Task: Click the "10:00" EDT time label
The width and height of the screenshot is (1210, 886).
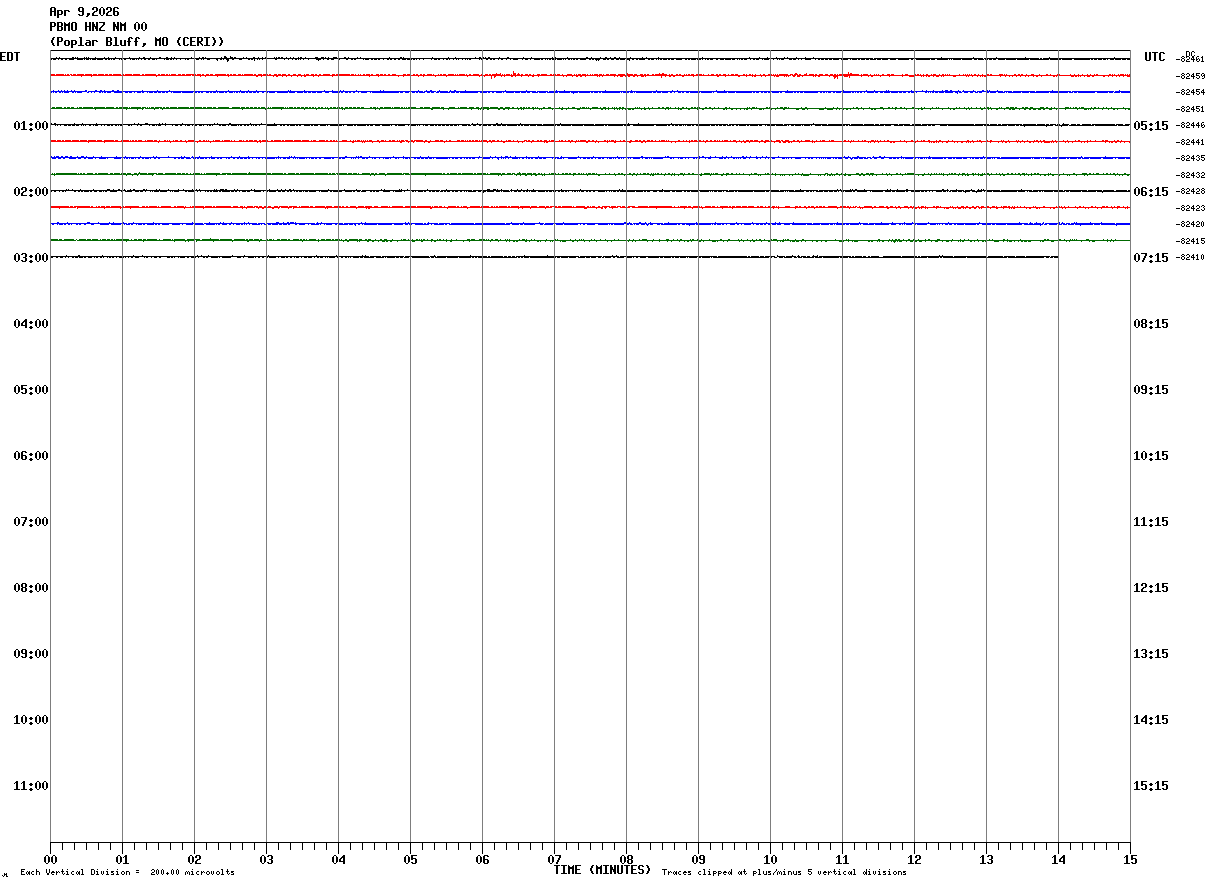Action: click(31, 720)
